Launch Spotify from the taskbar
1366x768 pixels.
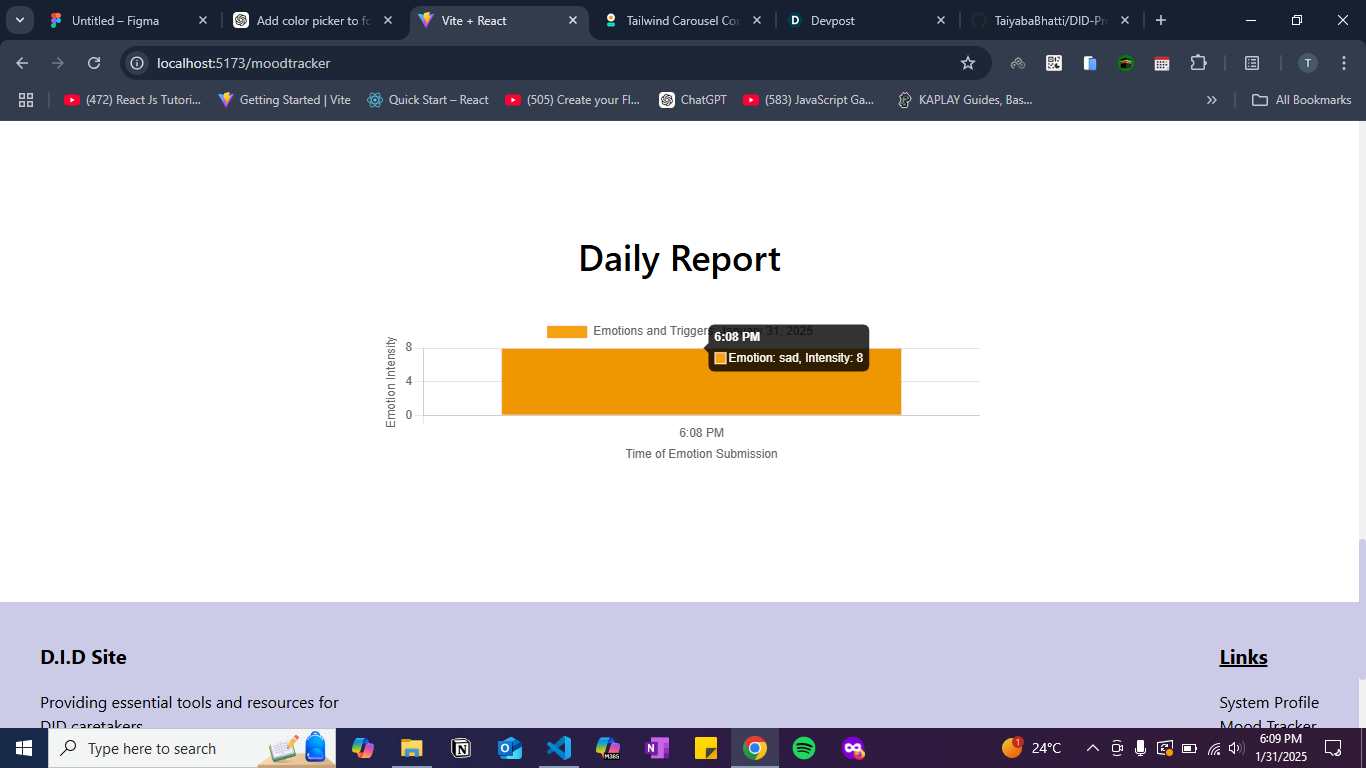coord(804,748)
